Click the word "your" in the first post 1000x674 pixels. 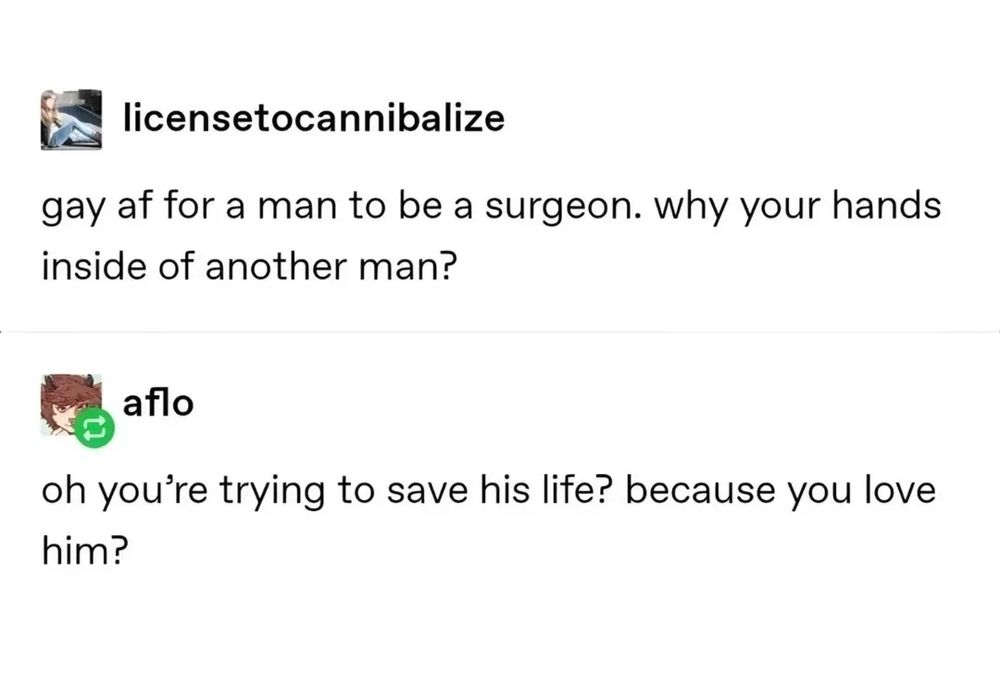779,210
